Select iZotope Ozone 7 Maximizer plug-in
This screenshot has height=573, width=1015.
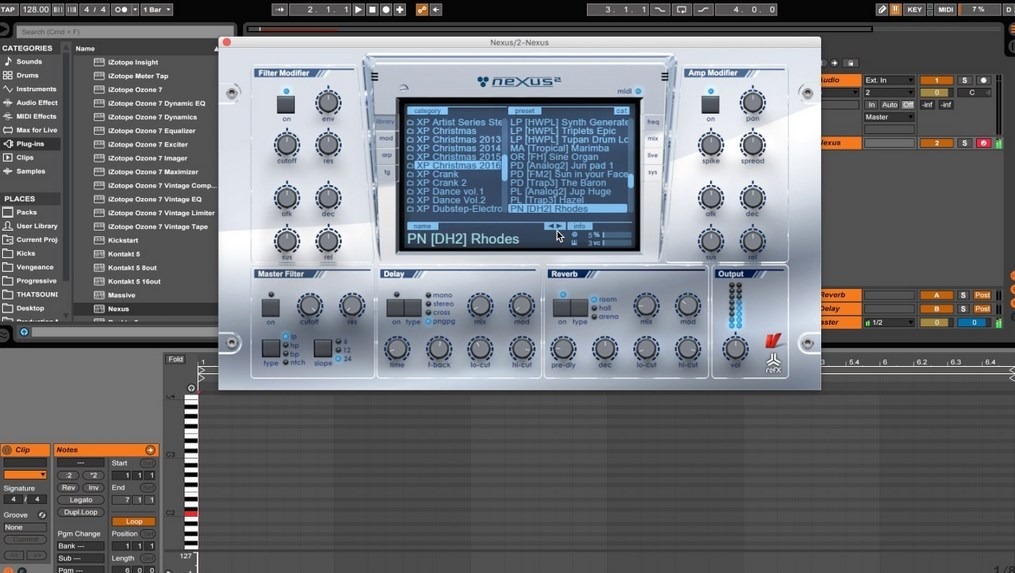click(153, 172)
